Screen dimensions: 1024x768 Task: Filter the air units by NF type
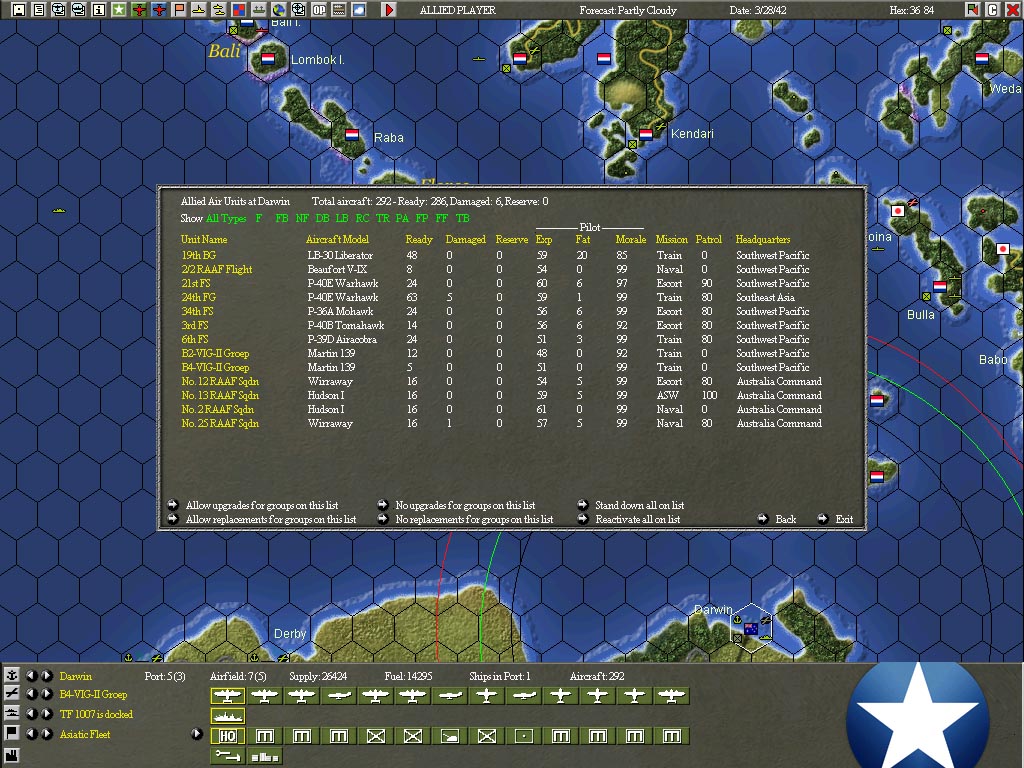point(302,218)
